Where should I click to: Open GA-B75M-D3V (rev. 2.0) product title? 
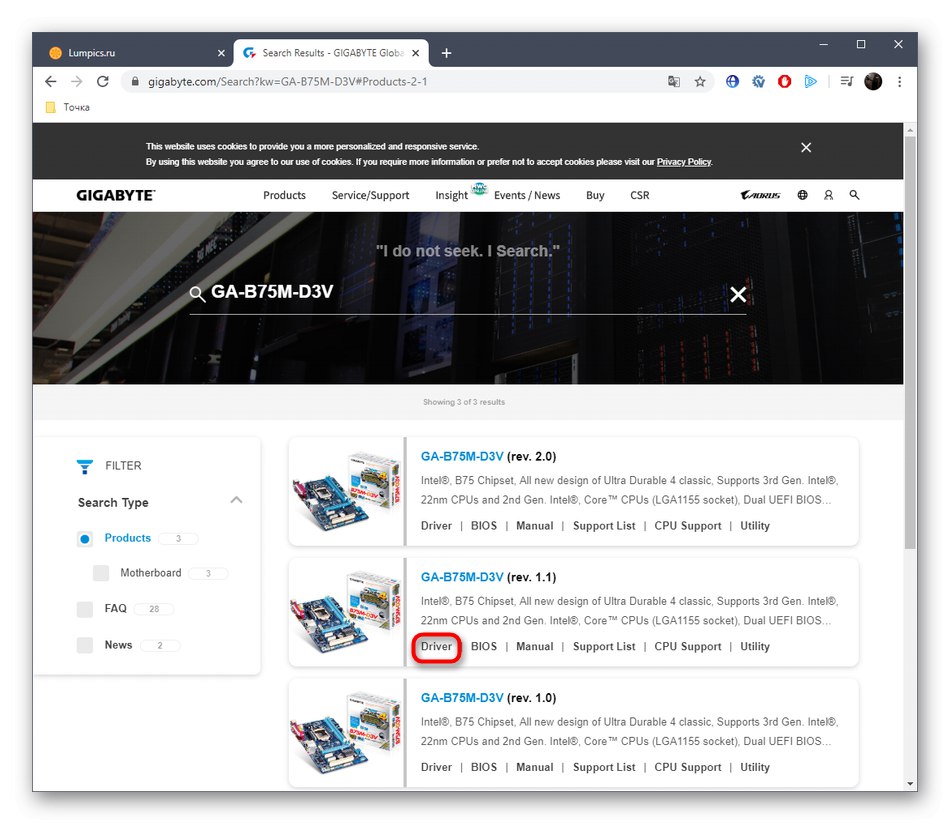pyautogui.click(x=488, y=456)
